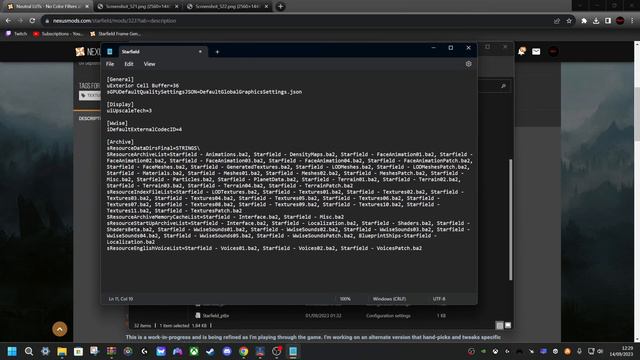Open the clock and date in taskbar
The width and height of the screenshot is (640, 360).
pyautogui.click(x=622, y=351)
